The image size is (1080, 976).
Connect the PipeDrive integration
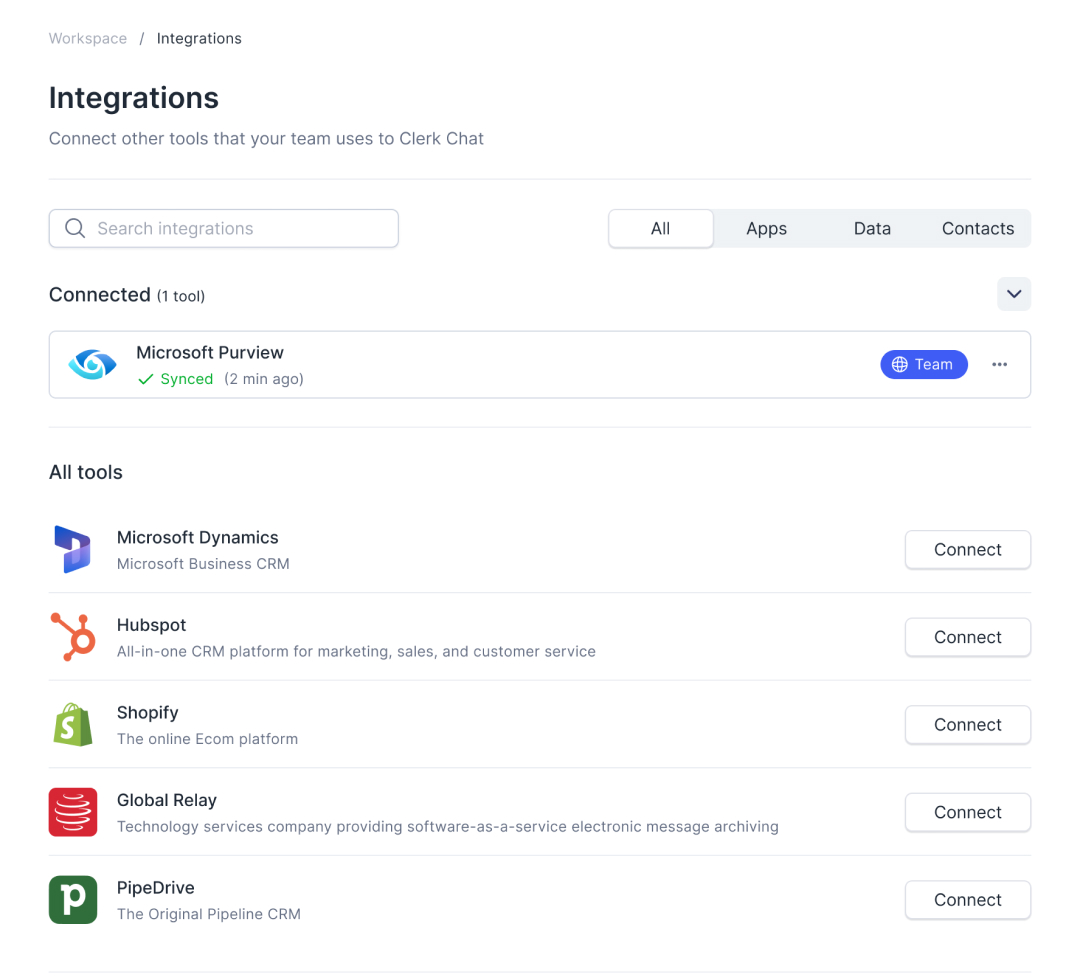click(x=968, y=900)
